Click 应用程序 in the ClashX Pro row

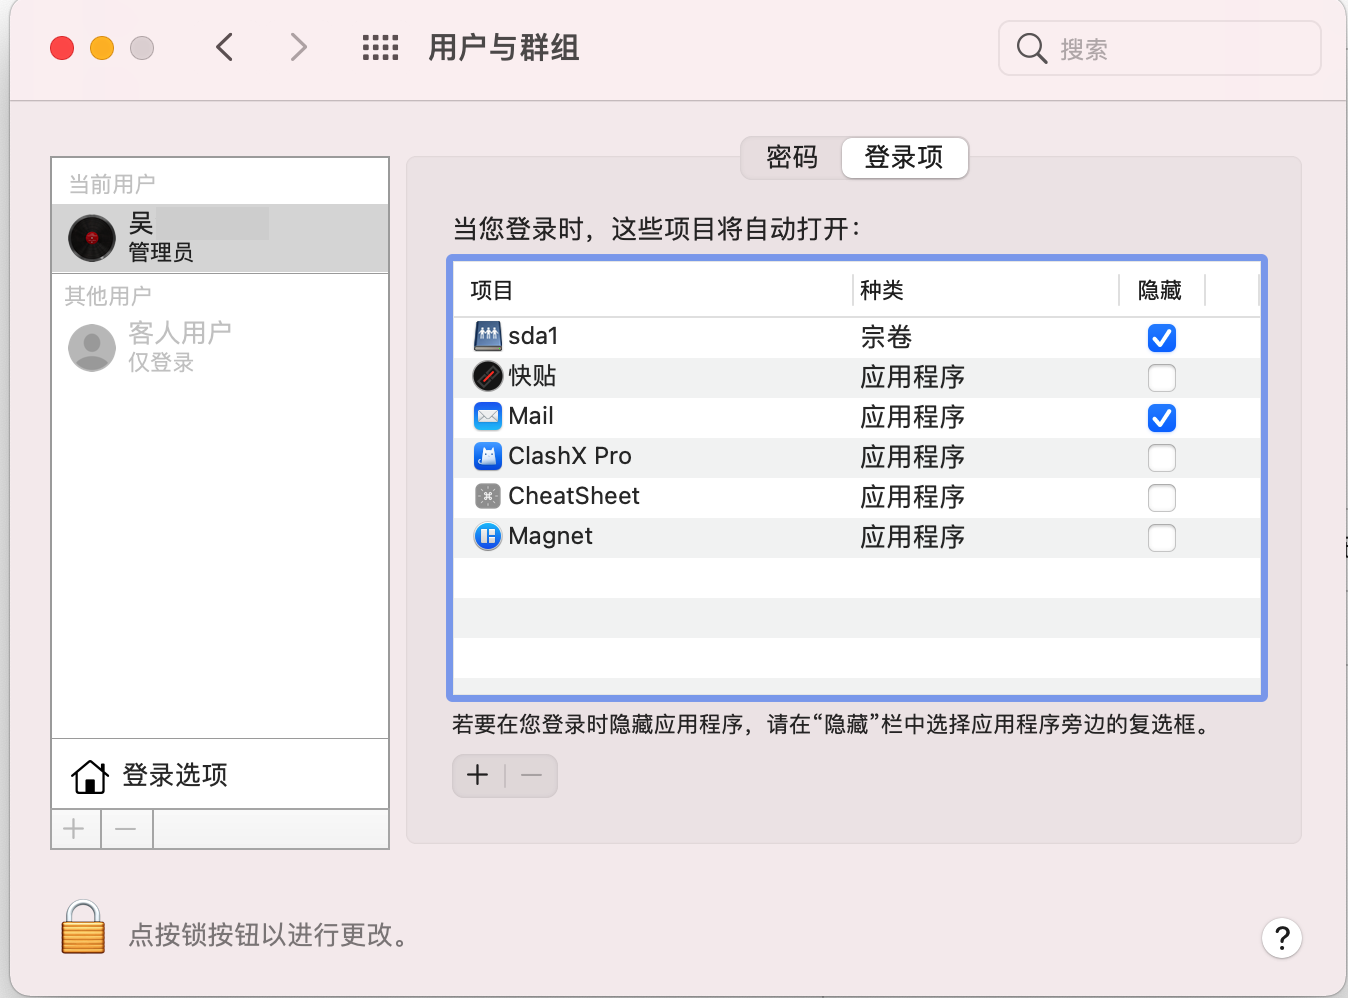pyautogui.click(x=912, y=458)
